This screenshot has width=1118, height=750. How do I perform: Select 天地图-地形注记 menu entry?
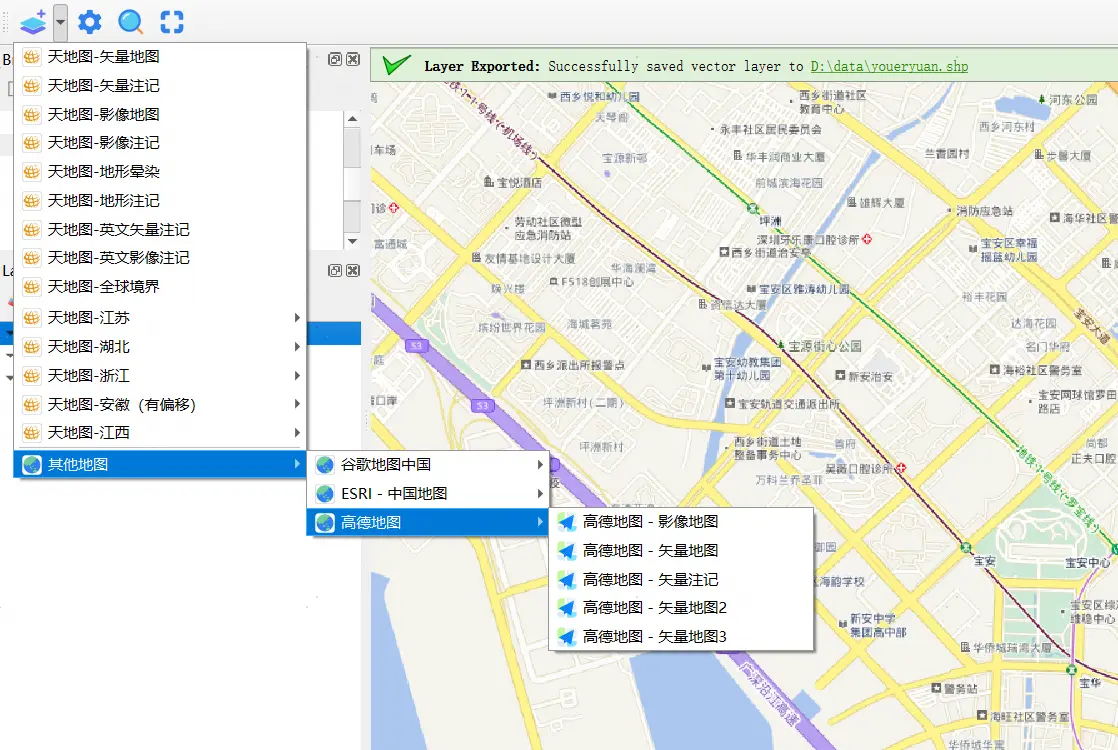(160, 200)
